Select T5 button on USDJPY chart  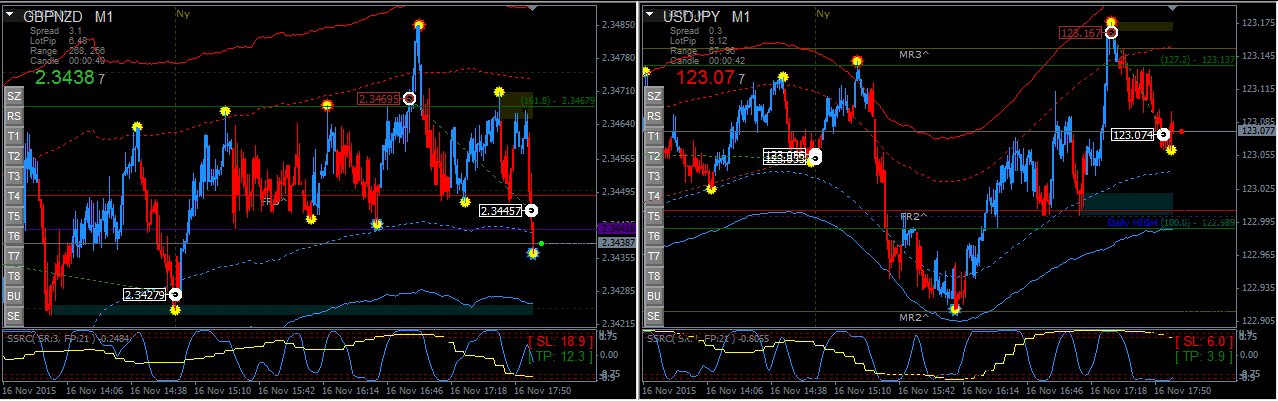pyautogui.click(x=654, y=216)
